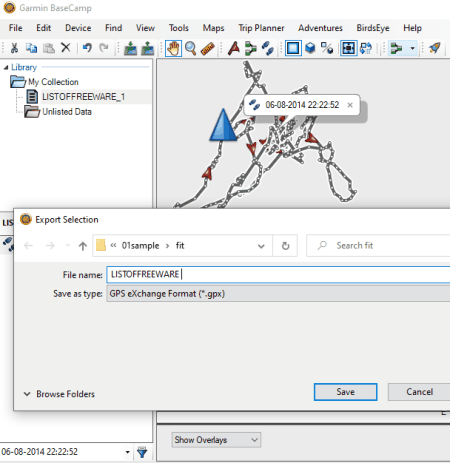Screen dimensions: 450x463
Task: Open the Show Overlays dropdown
Action: pos(216,440)
